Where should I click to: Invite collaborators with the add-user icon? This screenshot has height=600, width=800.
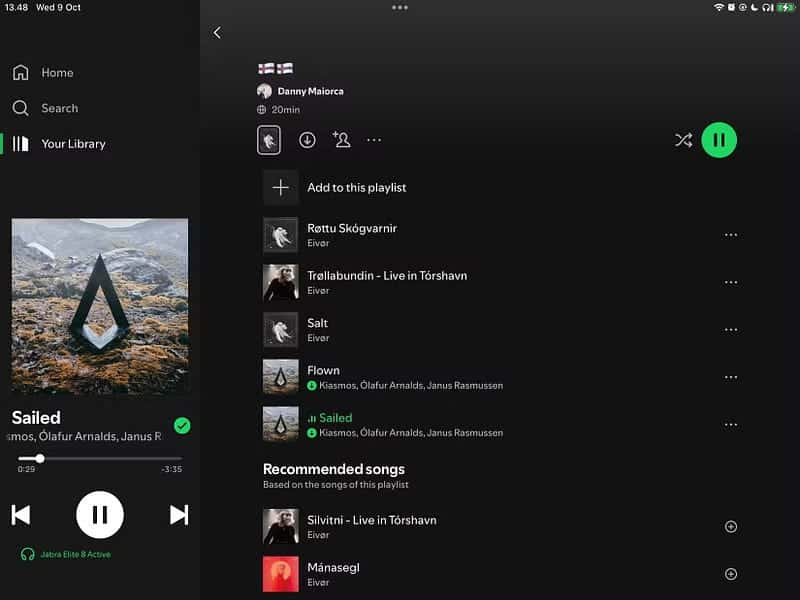click(x=341, y=140)
